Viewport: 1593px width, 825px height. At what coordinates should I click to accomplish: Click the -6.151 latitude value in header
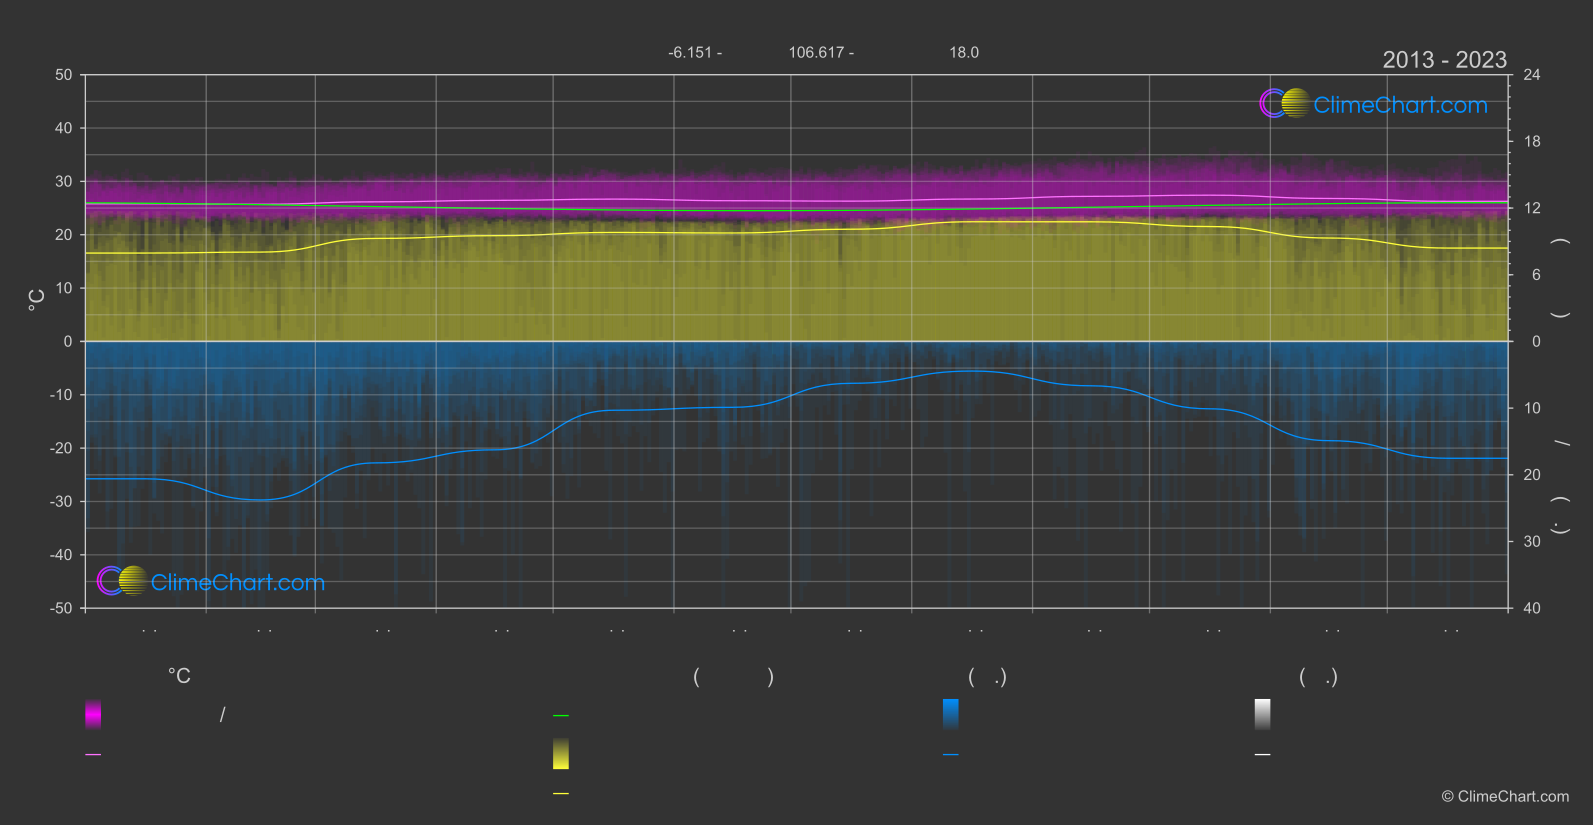coord(694,53)
